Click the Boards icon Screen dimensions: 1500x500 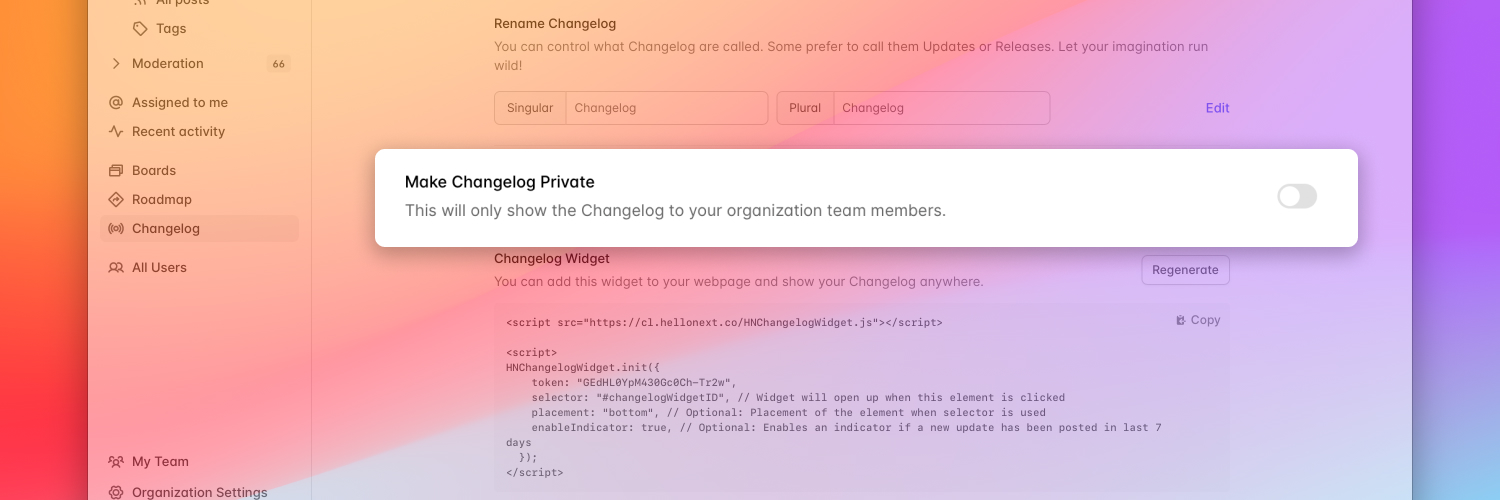tap(116, 170)
